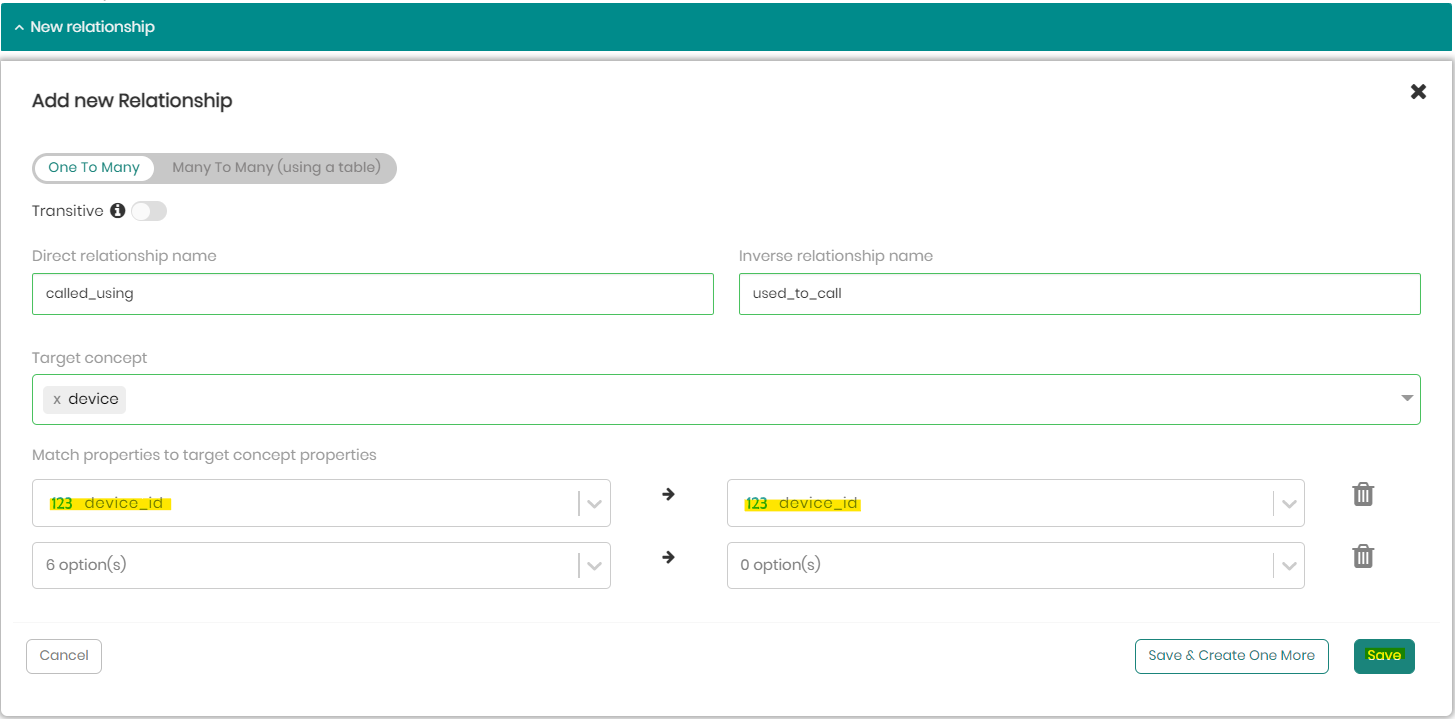Click the Transitive info icon

click(x=117, y=211)
